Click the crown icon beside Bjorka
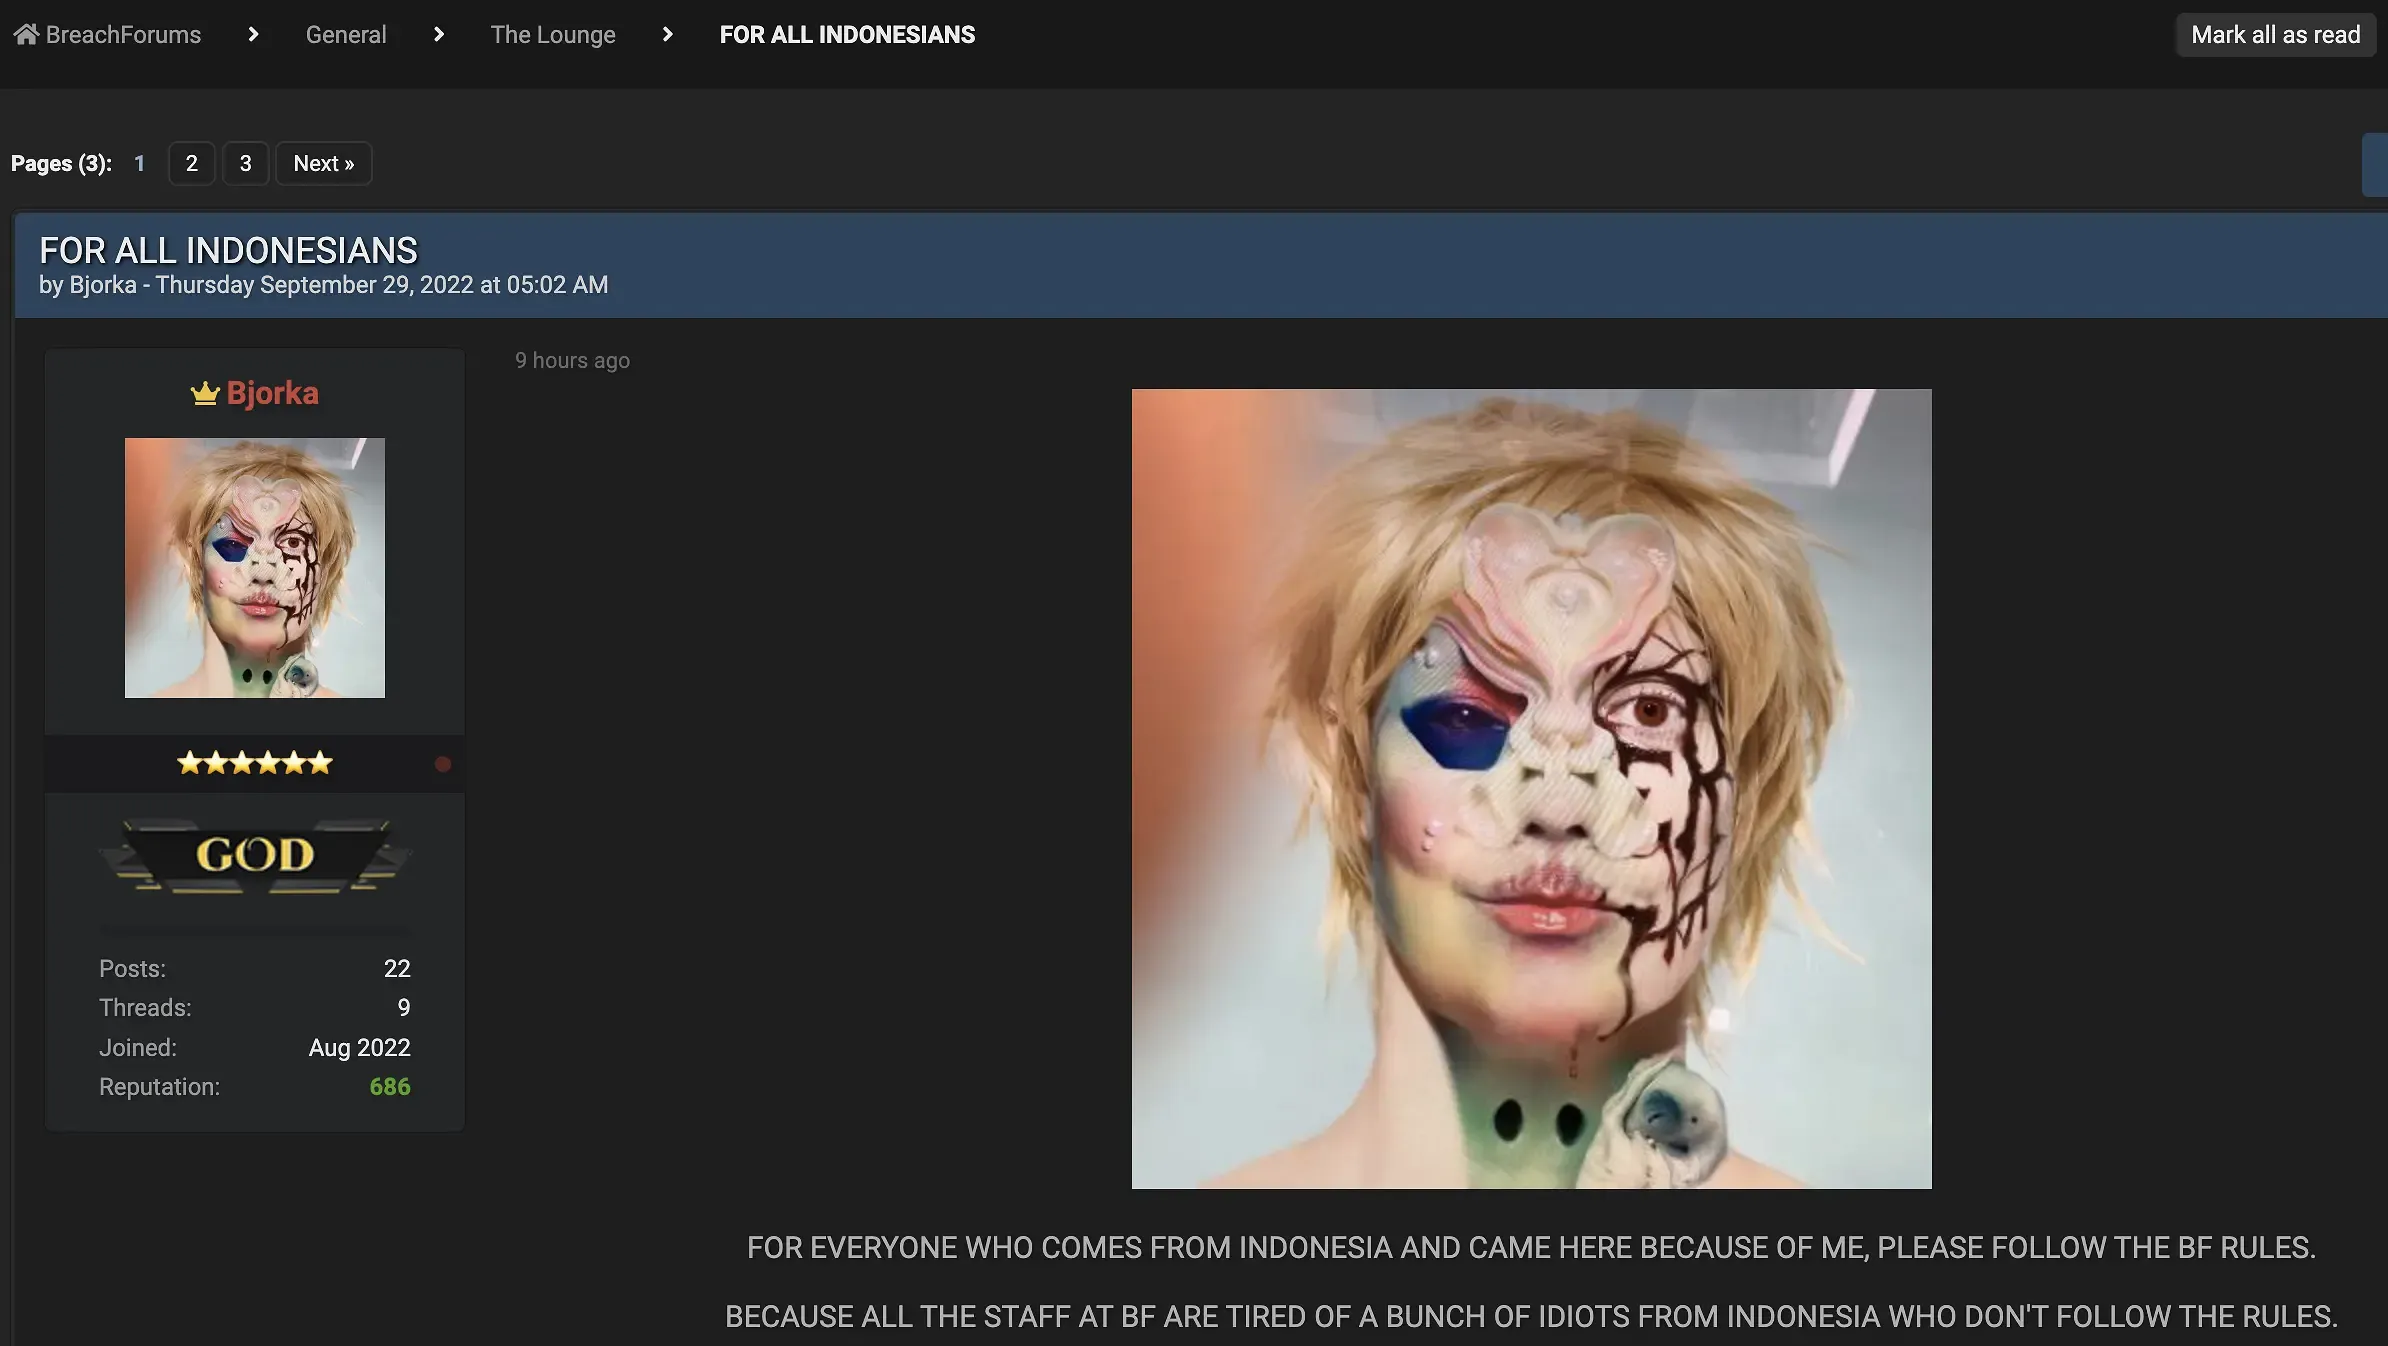 pos(205,393)
